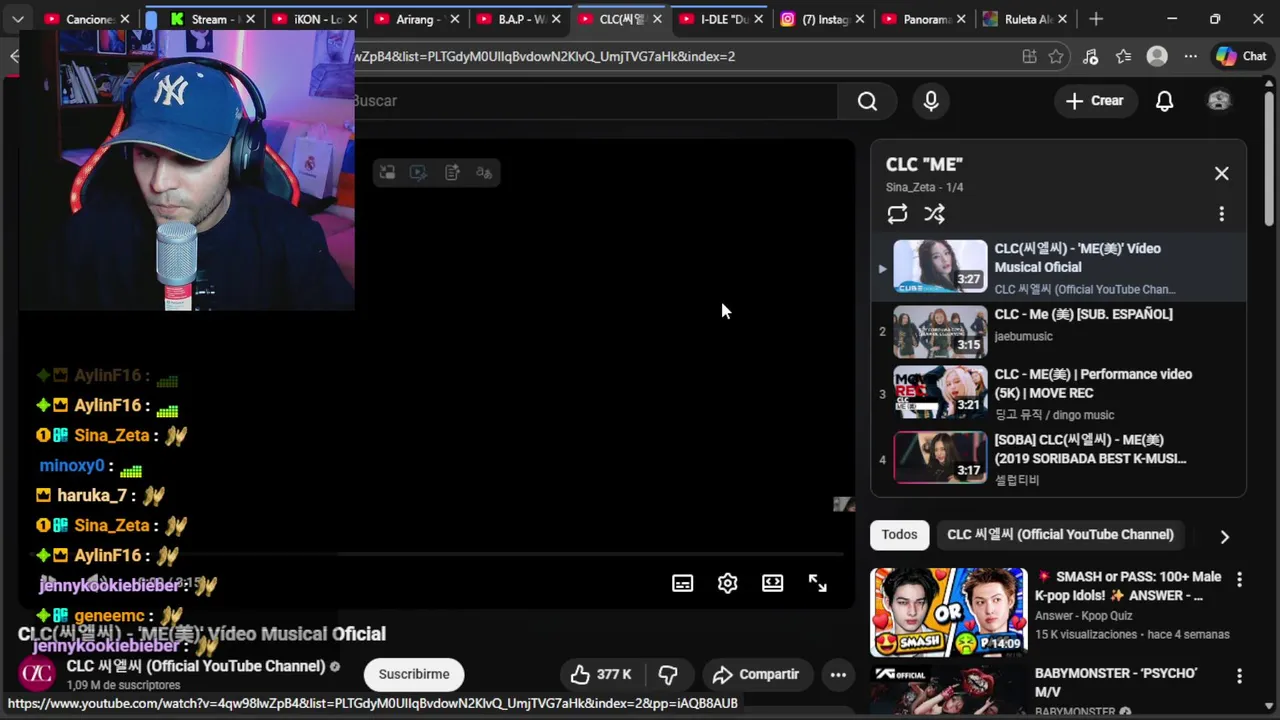Switch player to theater mode

[x=772, y=583]
